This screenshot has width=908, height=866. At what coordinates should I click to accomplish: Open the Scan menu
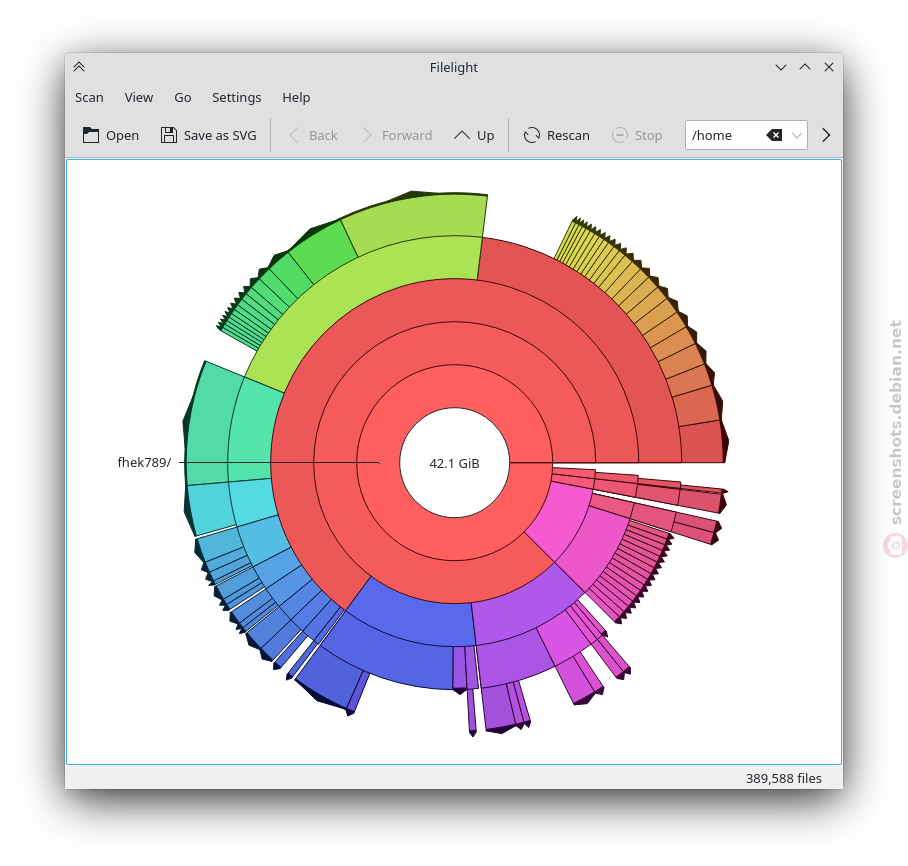click(89, 97)
